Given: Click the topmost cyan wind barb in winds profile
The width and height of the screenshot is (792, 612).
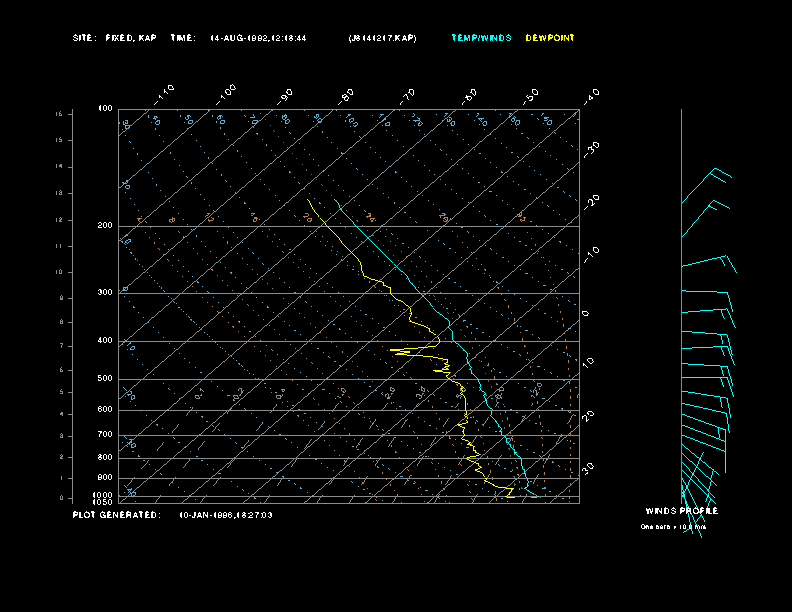Looking at the screenshot, I should 706,185.
